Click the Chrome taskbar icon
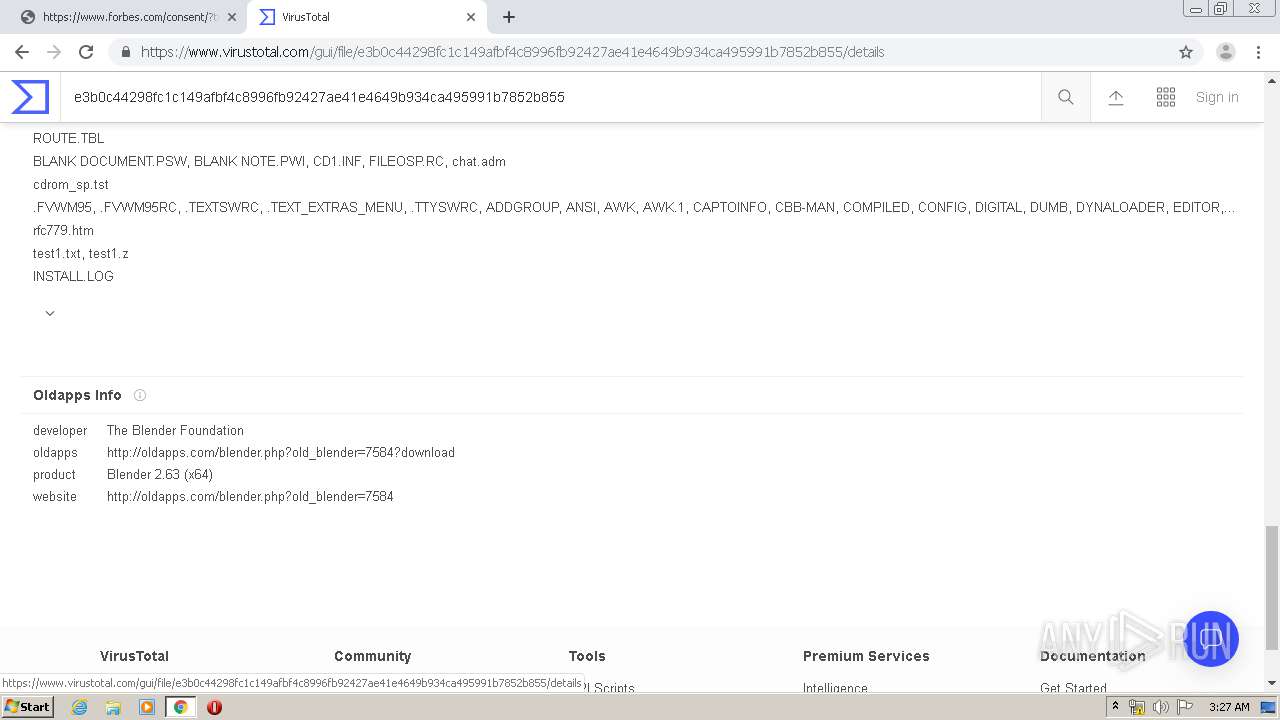The height and width of the screenshot is (720, 1280). click(x=180, y=707)
